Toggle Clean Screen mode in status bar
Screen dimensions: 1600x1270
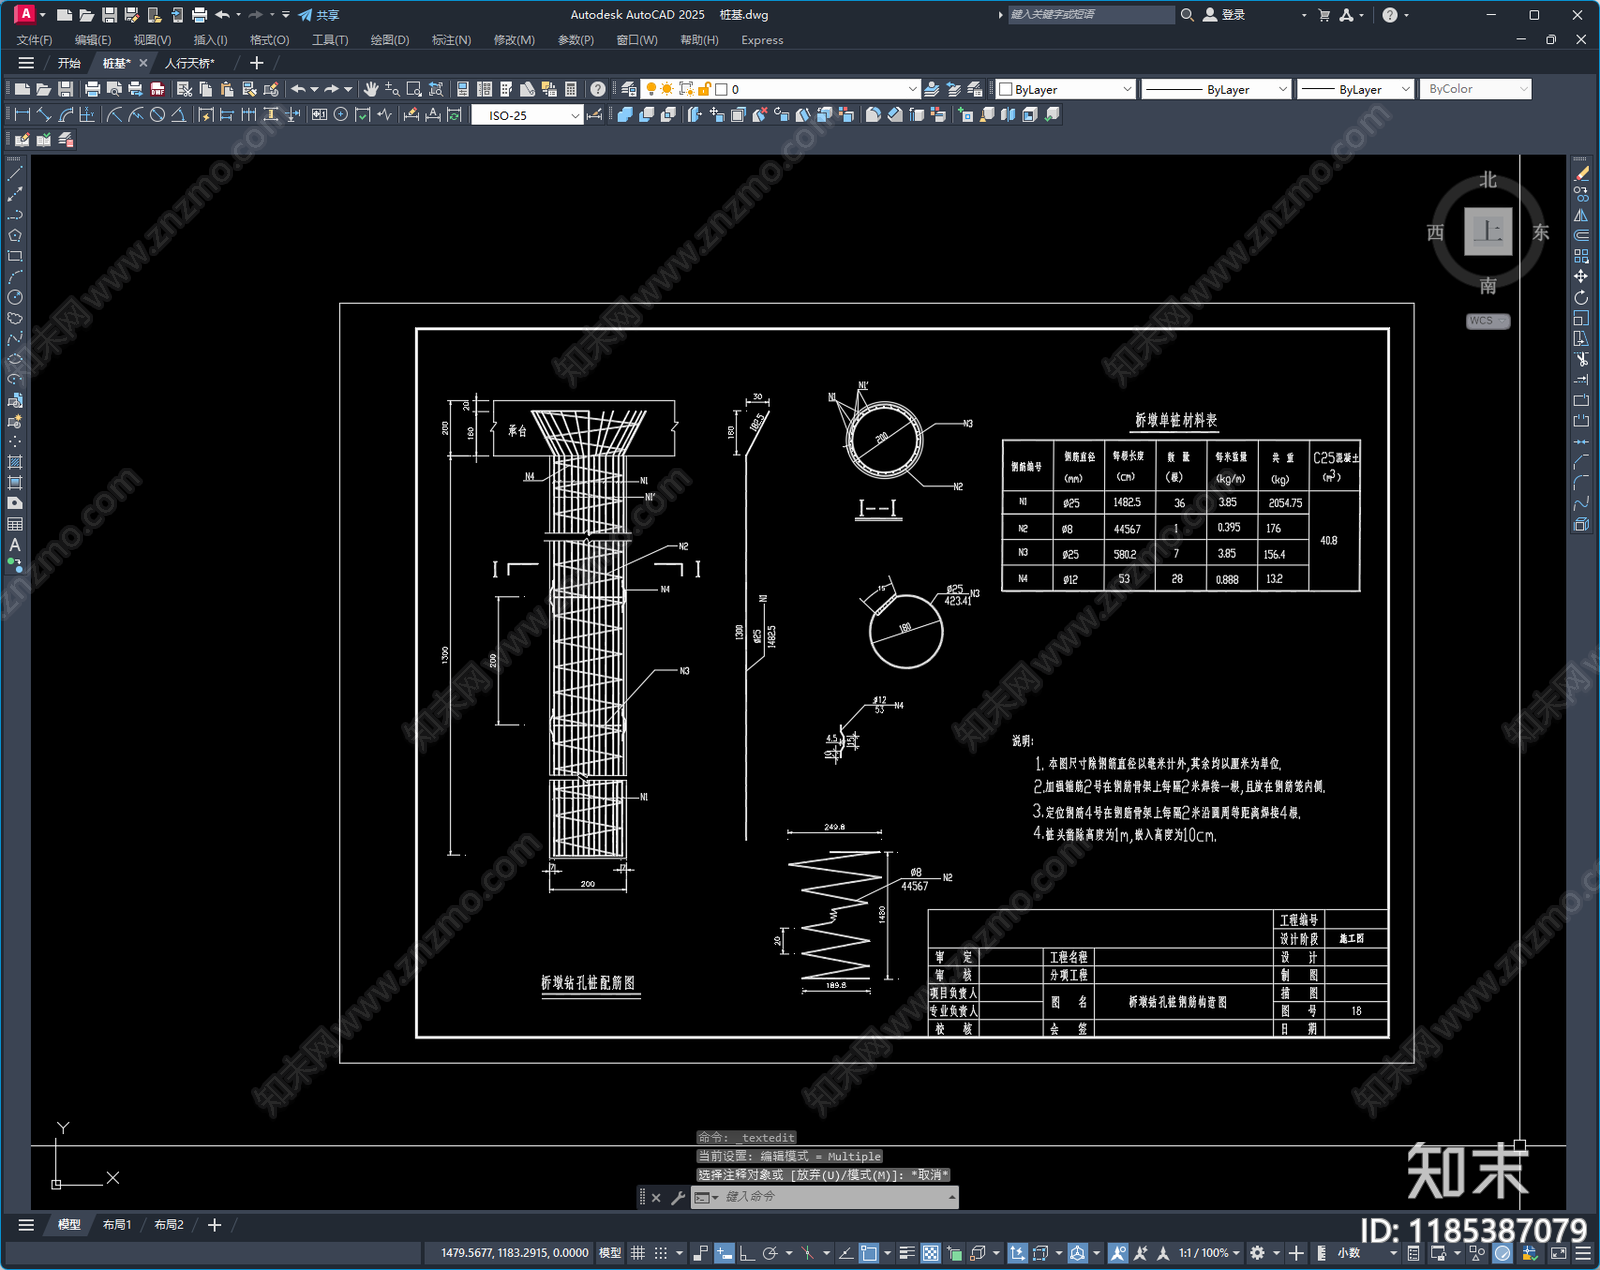(1558, 1253)
